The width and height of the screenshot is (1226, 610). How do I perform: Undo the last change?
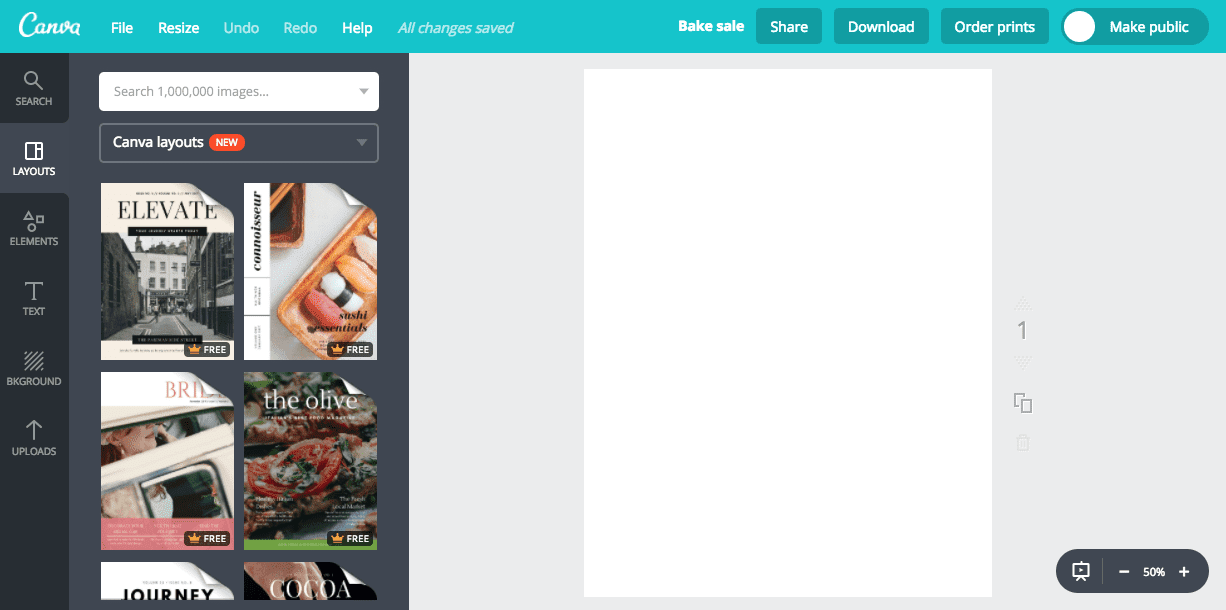click(240, 27)
